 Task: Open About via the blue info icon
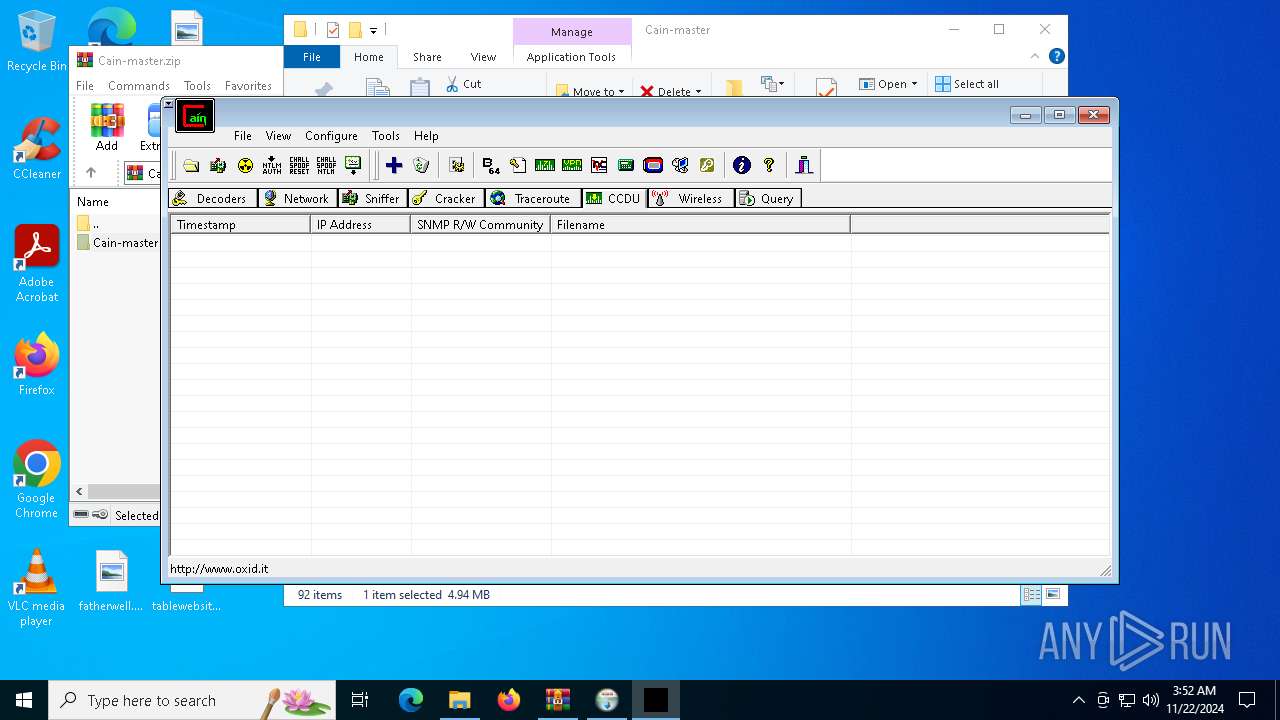pos(741,166)
